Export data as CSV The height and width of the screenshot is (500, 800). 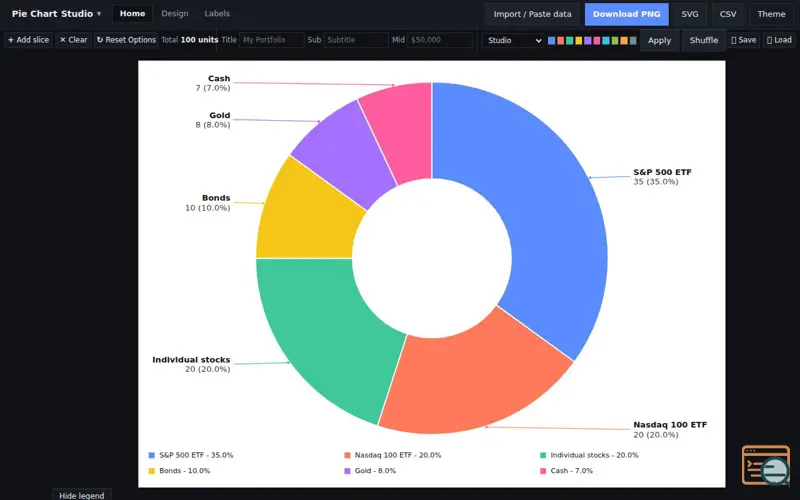click(728, 14)
